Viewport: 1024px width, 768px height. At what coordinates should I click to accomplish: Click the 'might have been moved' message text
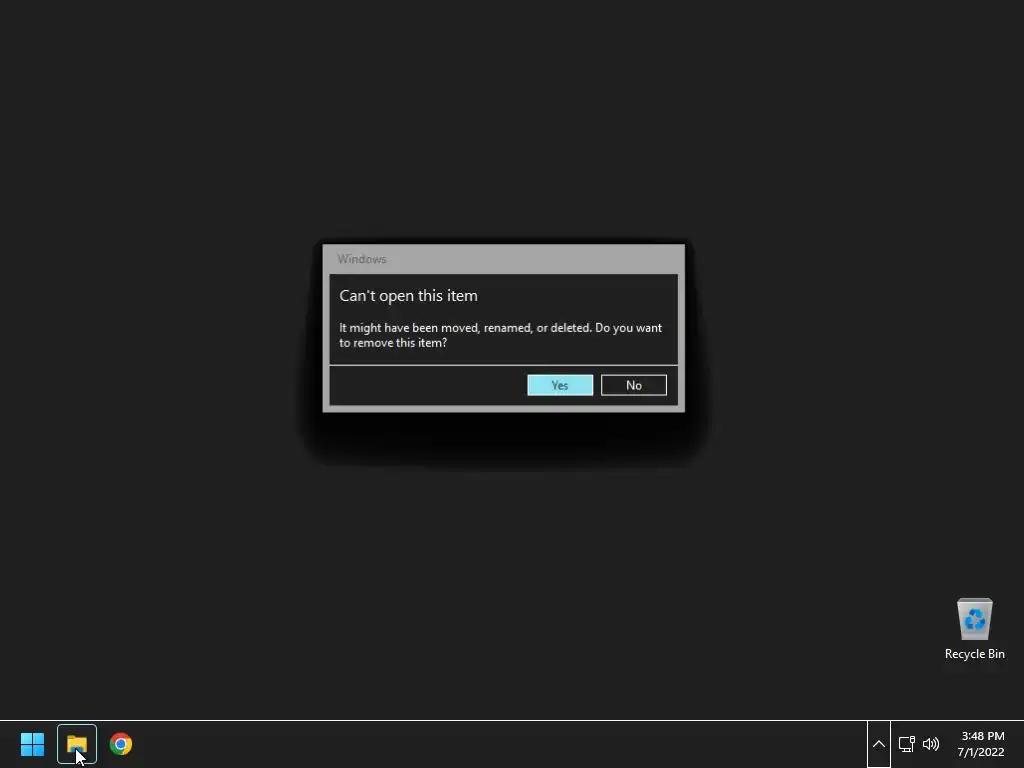click(500, 335)
